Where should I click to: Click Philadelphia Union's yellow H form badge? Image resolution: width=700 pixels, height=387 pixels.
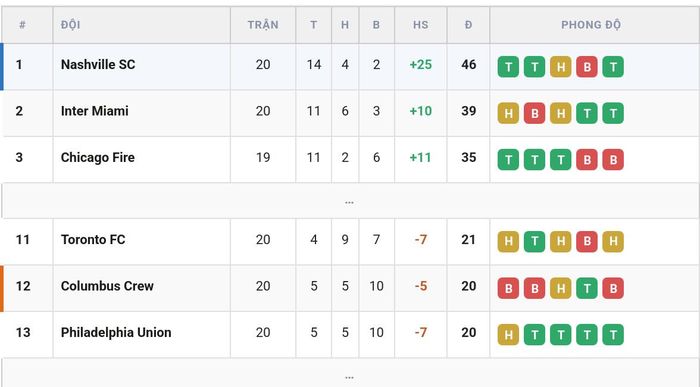click(x=508, y=335)
